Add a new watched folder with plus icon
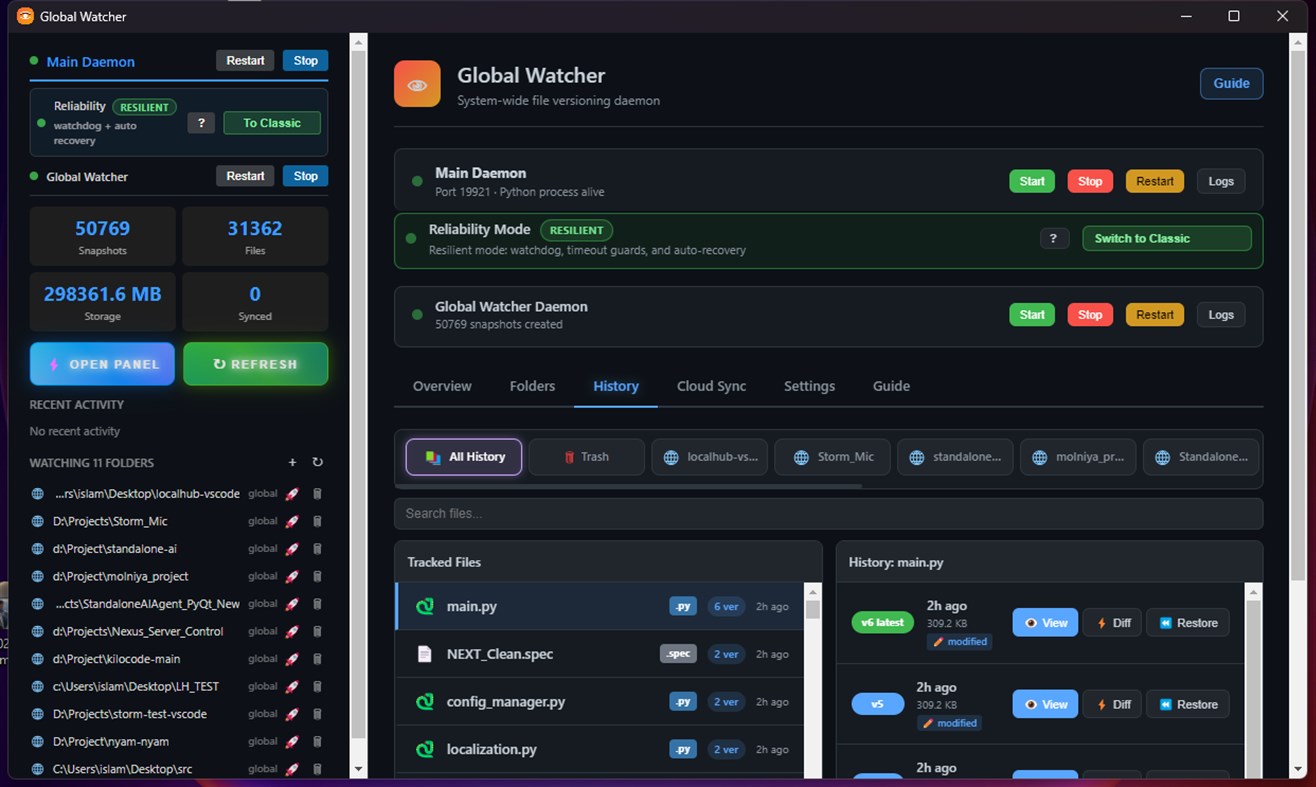The image size is (1316, 787). tap(292, 463)
